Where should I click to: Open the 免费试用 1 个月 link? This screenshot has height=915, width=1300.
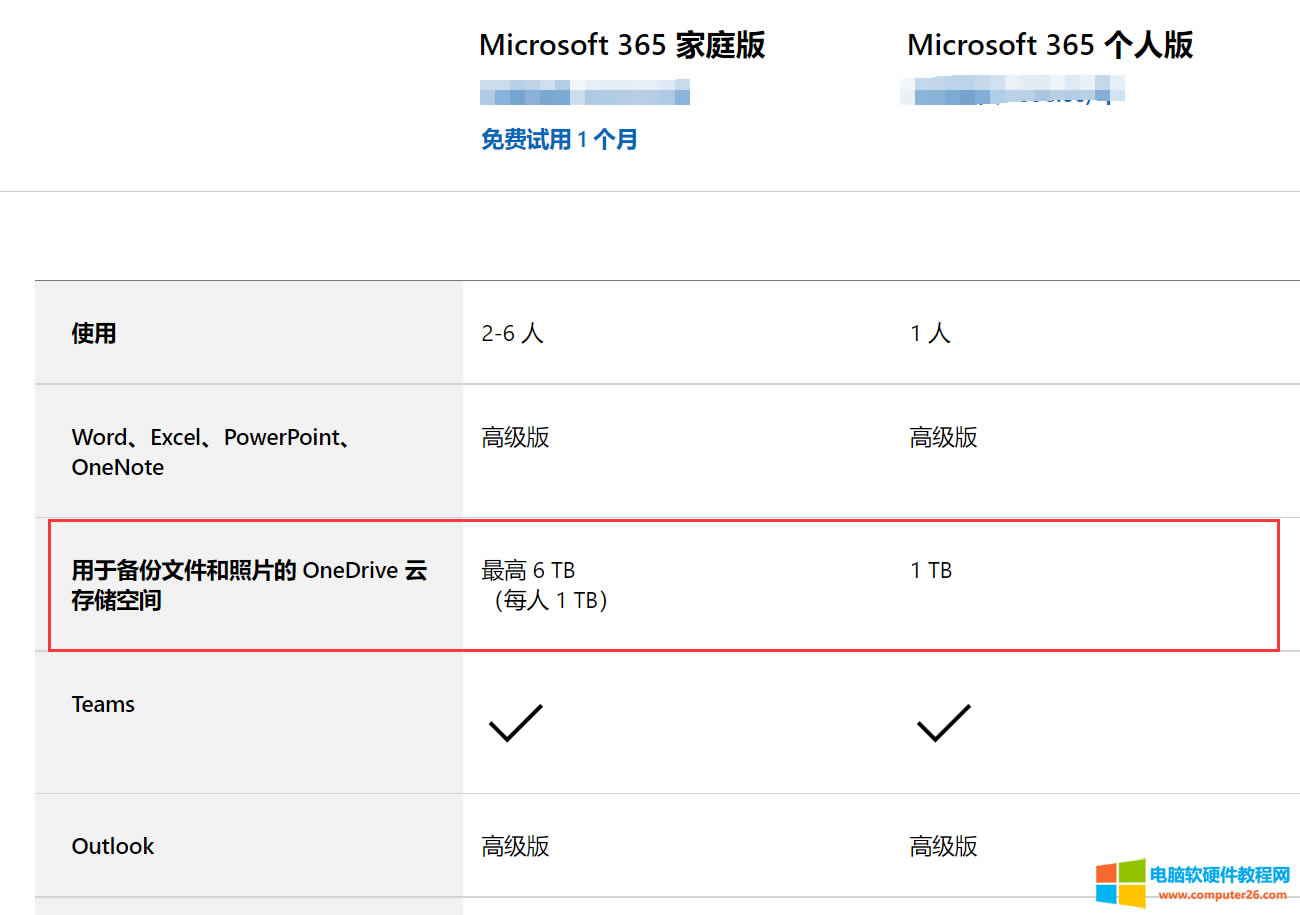[x=559, y=139]
